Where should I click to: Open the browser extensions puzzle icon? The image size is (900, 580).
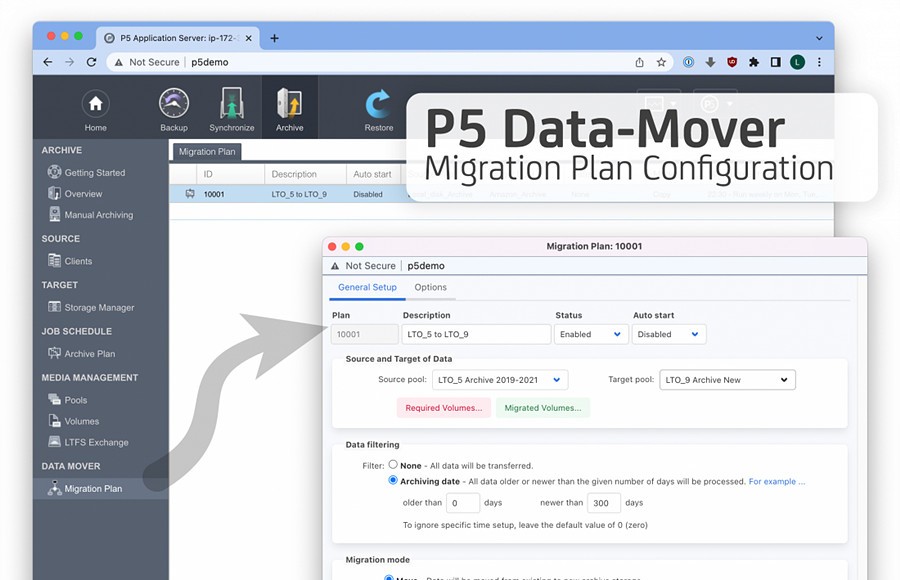[x=754, y=62]
